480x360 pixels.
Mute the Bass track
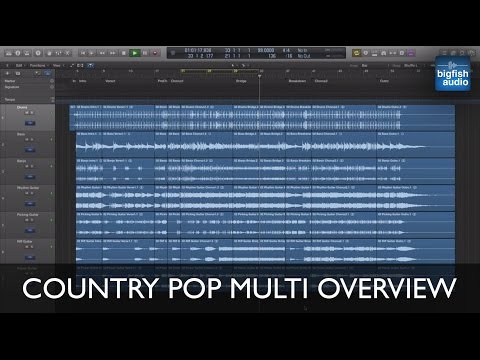[x=27, y=140]
